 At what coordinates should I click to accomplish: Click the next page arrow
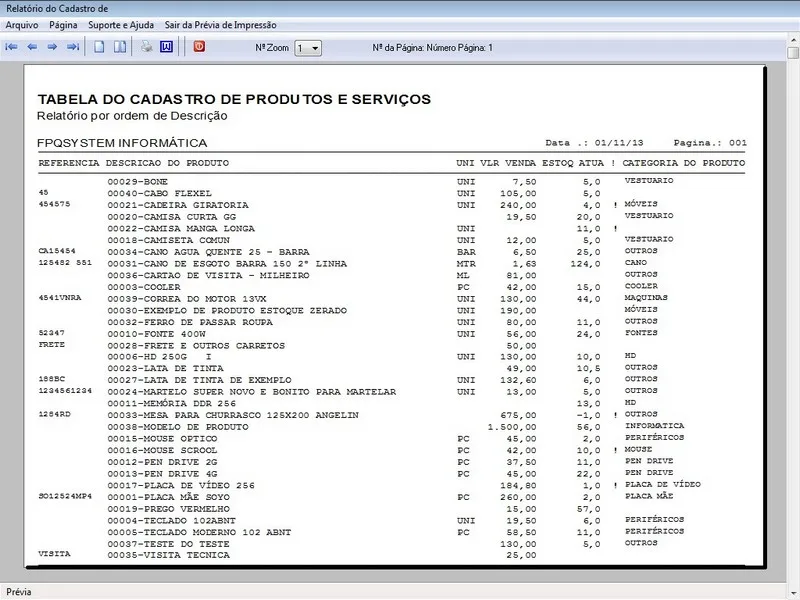pyautogui.click(x=52, y=47)
